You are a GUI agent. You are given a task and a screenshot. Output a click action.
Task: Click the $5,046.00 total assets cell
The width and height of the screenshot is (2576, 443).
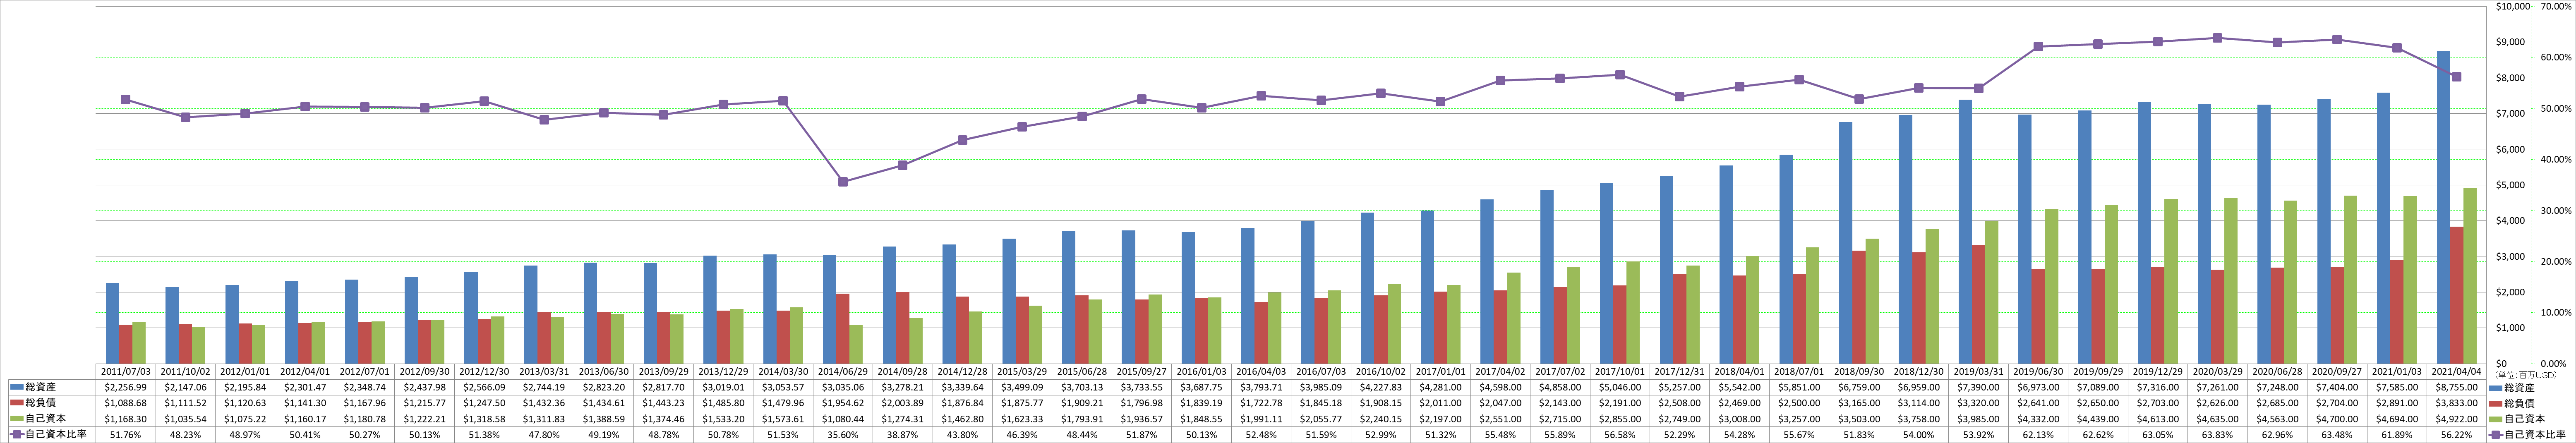click(1620, 387)
